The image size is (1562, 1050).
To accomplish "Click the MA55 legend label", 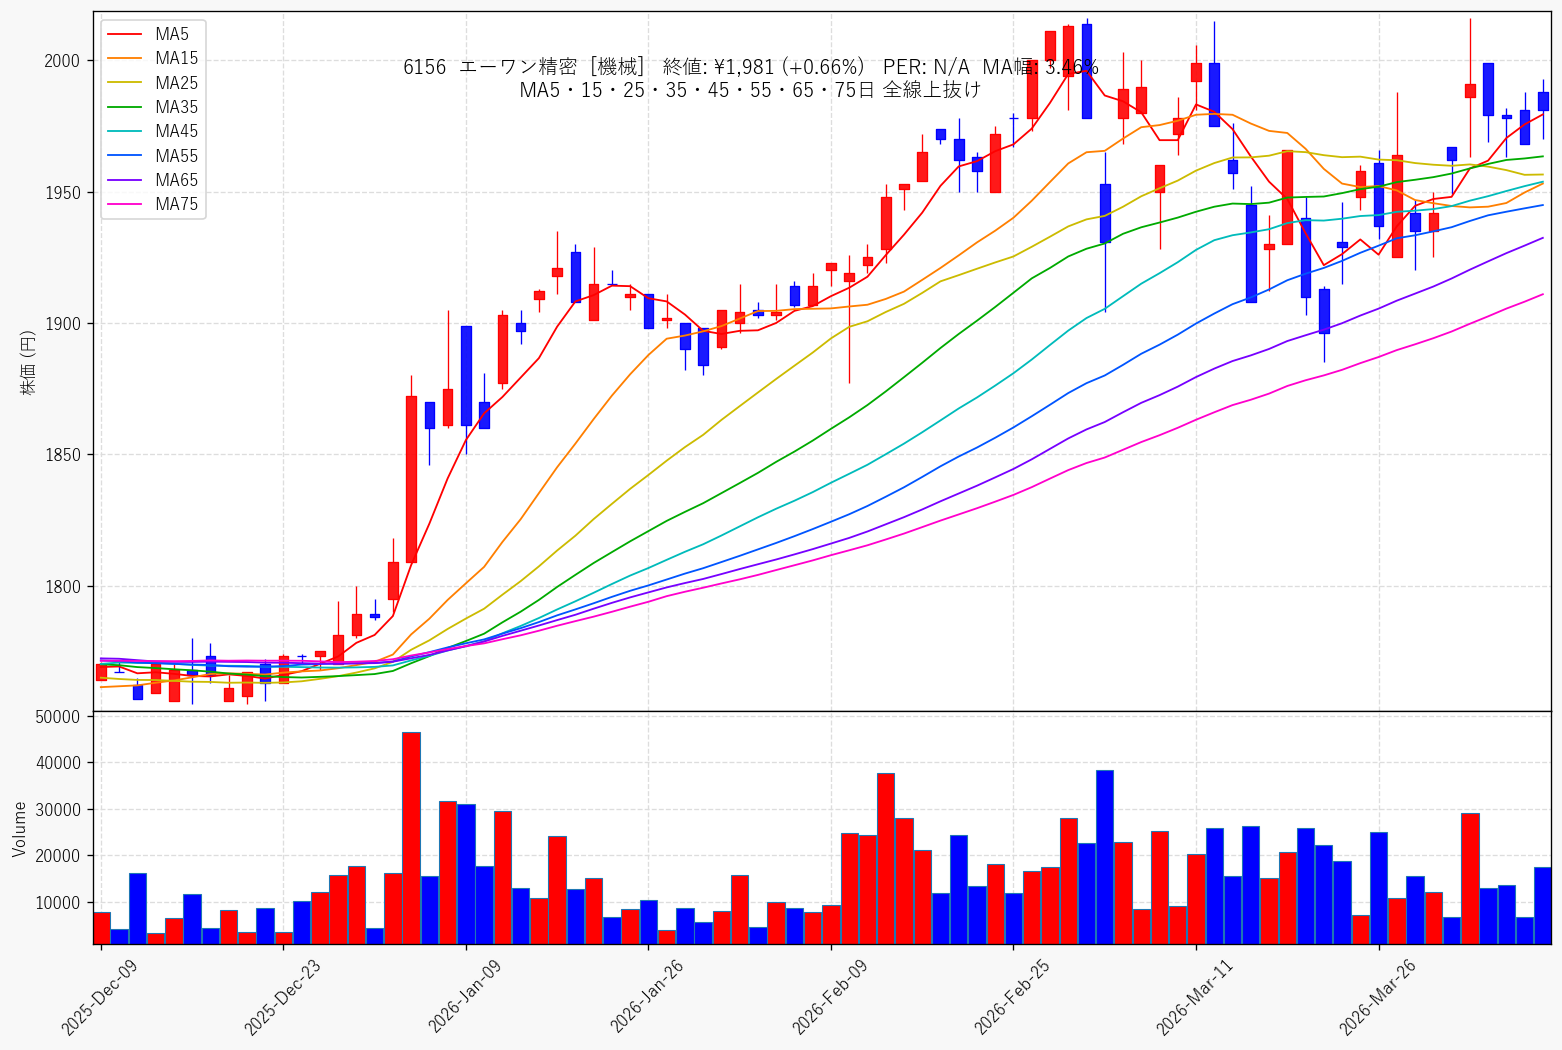I will tap(177, 156).
